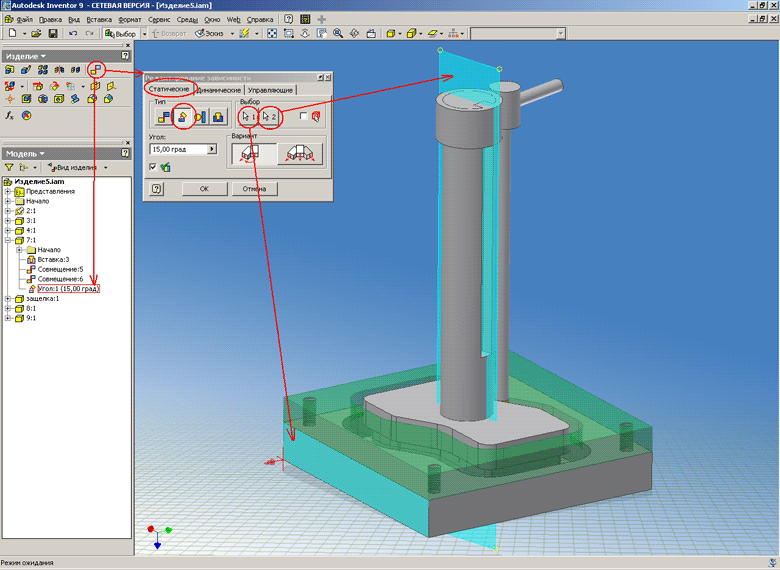Click the Look At toolbar icon

tap(371, 33)
